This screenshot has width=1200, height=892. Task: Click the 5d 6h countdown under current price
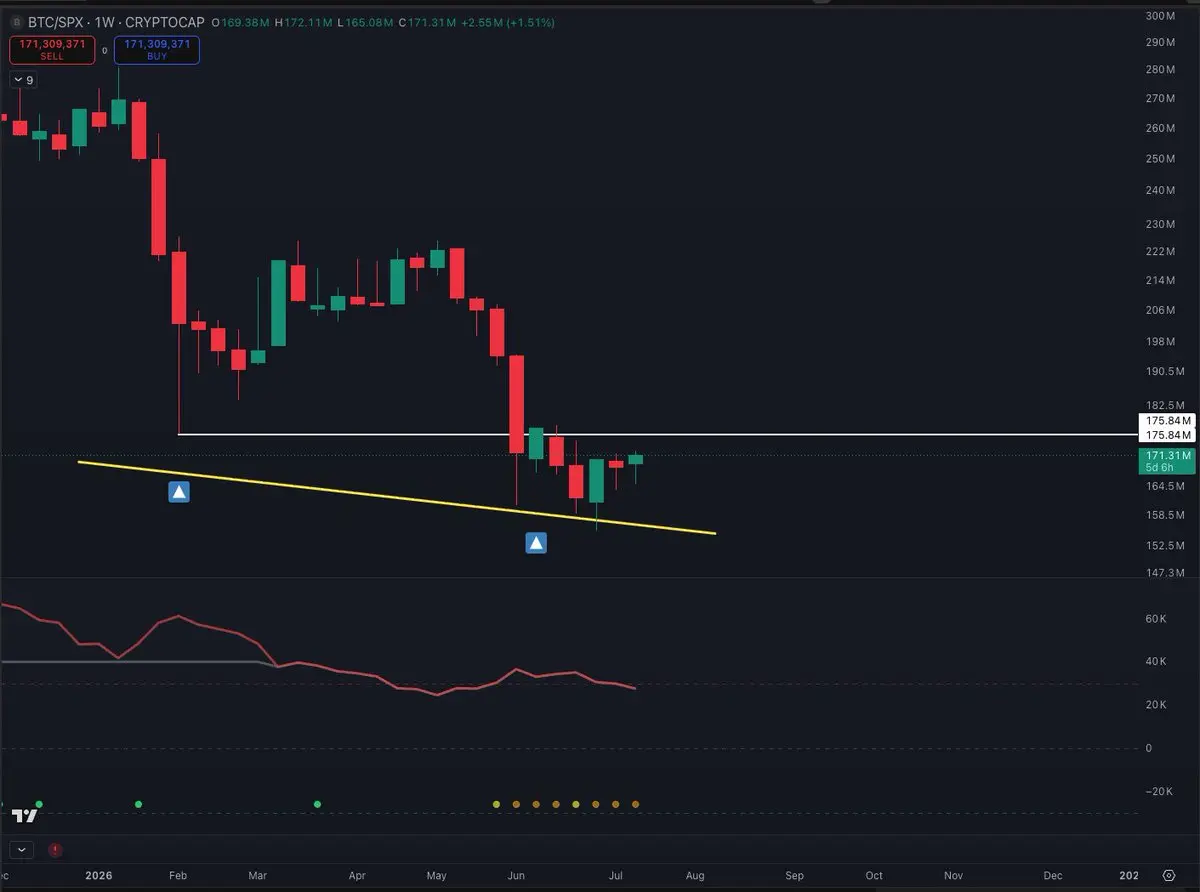click(x=1161, y=468)
